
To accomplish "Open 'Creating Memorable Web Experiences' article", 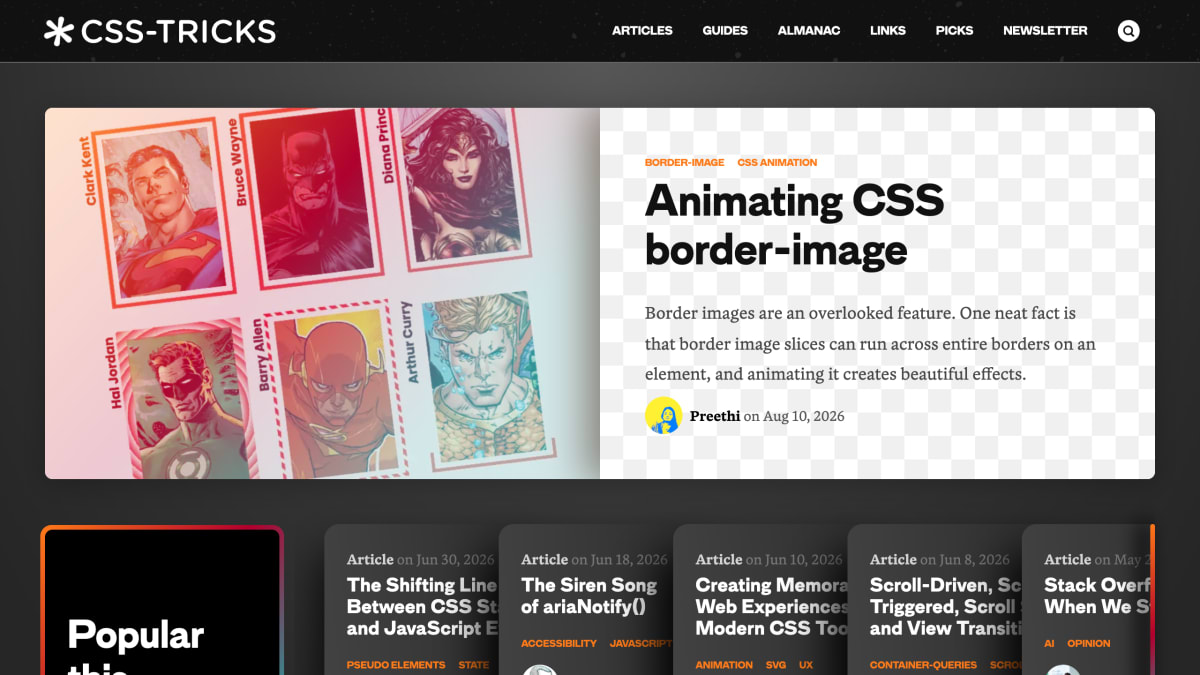I will pyautogui.click(x=771, y=607).
